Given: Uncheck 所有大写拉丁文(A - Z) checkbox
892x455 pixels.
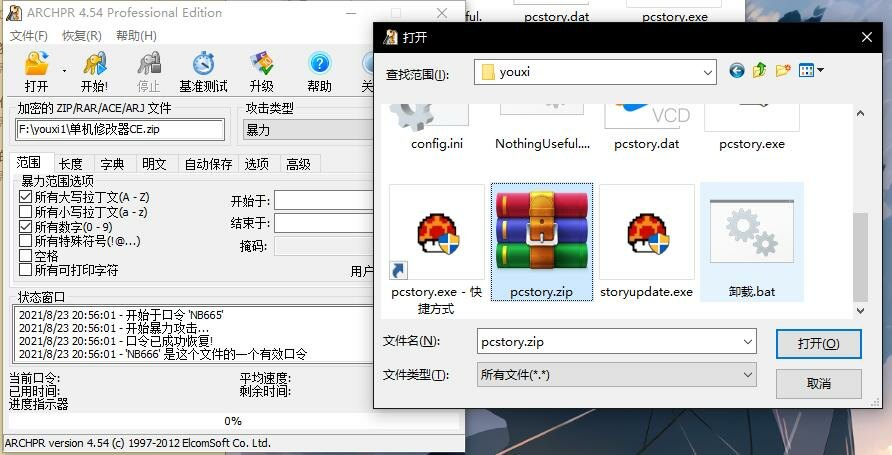Looking at the screenshot, I should tap(25, 197).
